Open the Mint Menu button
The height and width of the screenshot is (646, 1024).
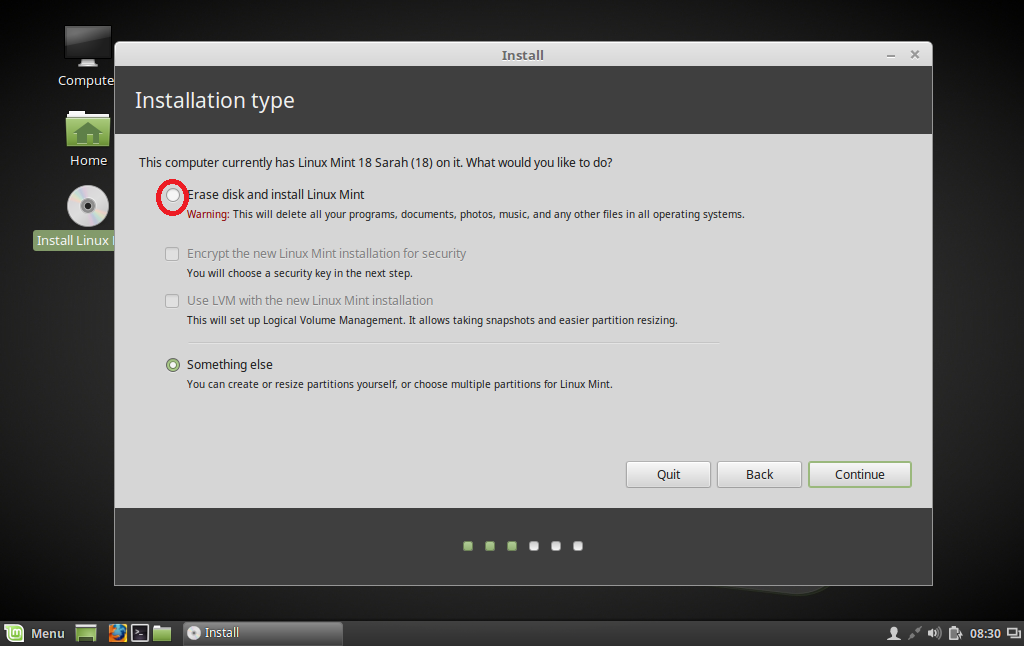coord(35,633)
